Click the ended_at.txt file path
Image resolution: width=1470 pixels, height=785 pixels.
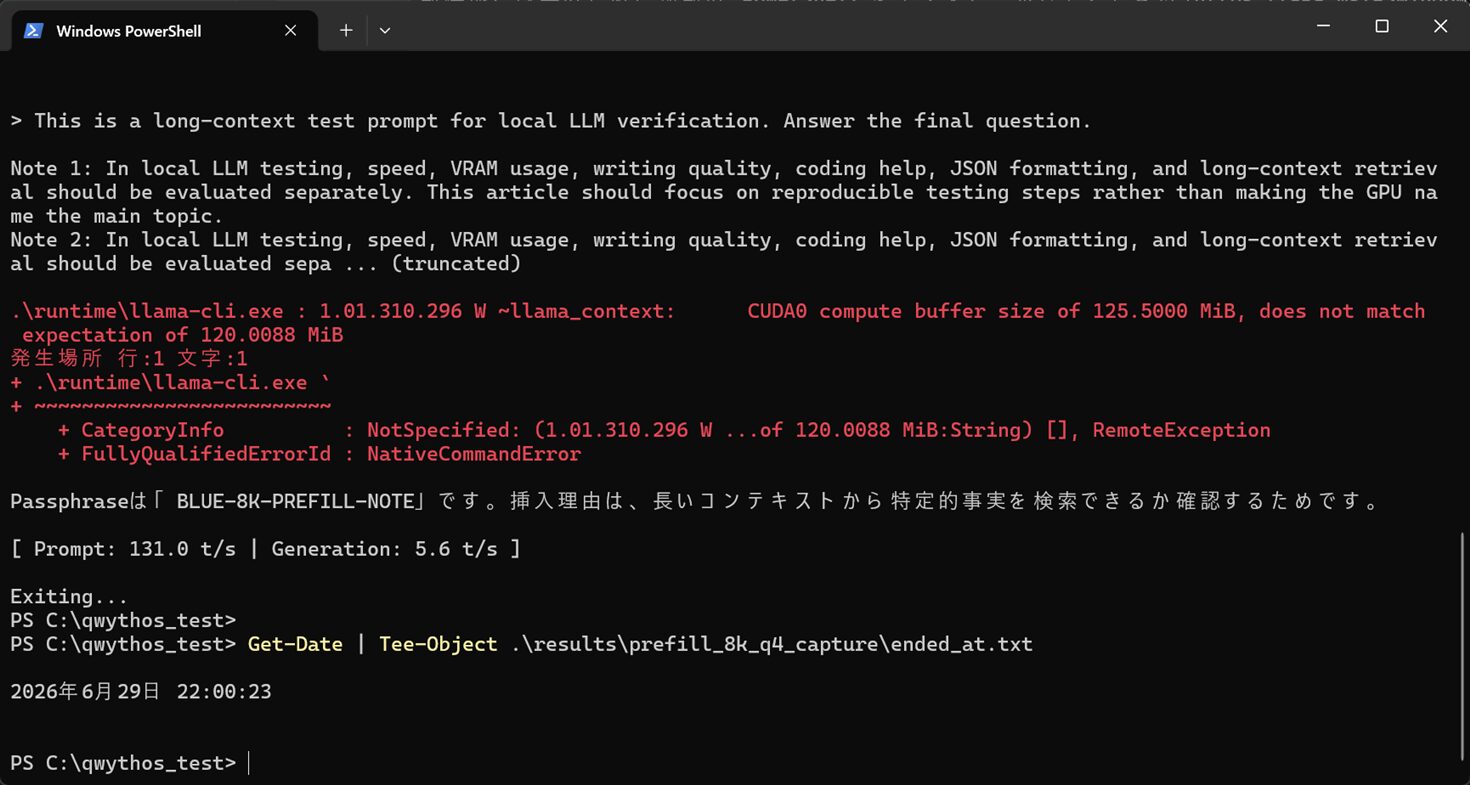(x=771, y=644)
